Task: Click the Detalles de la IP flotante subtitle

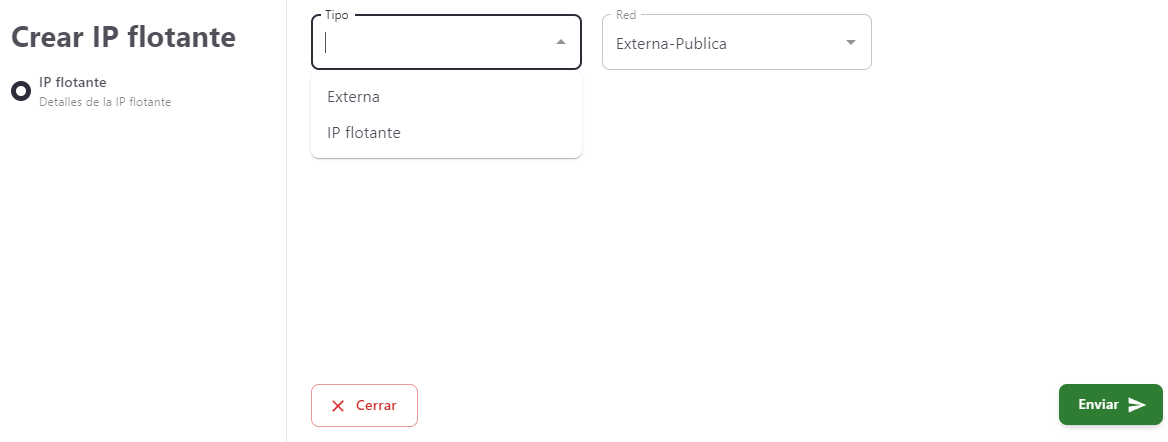Action: point(105,102)
